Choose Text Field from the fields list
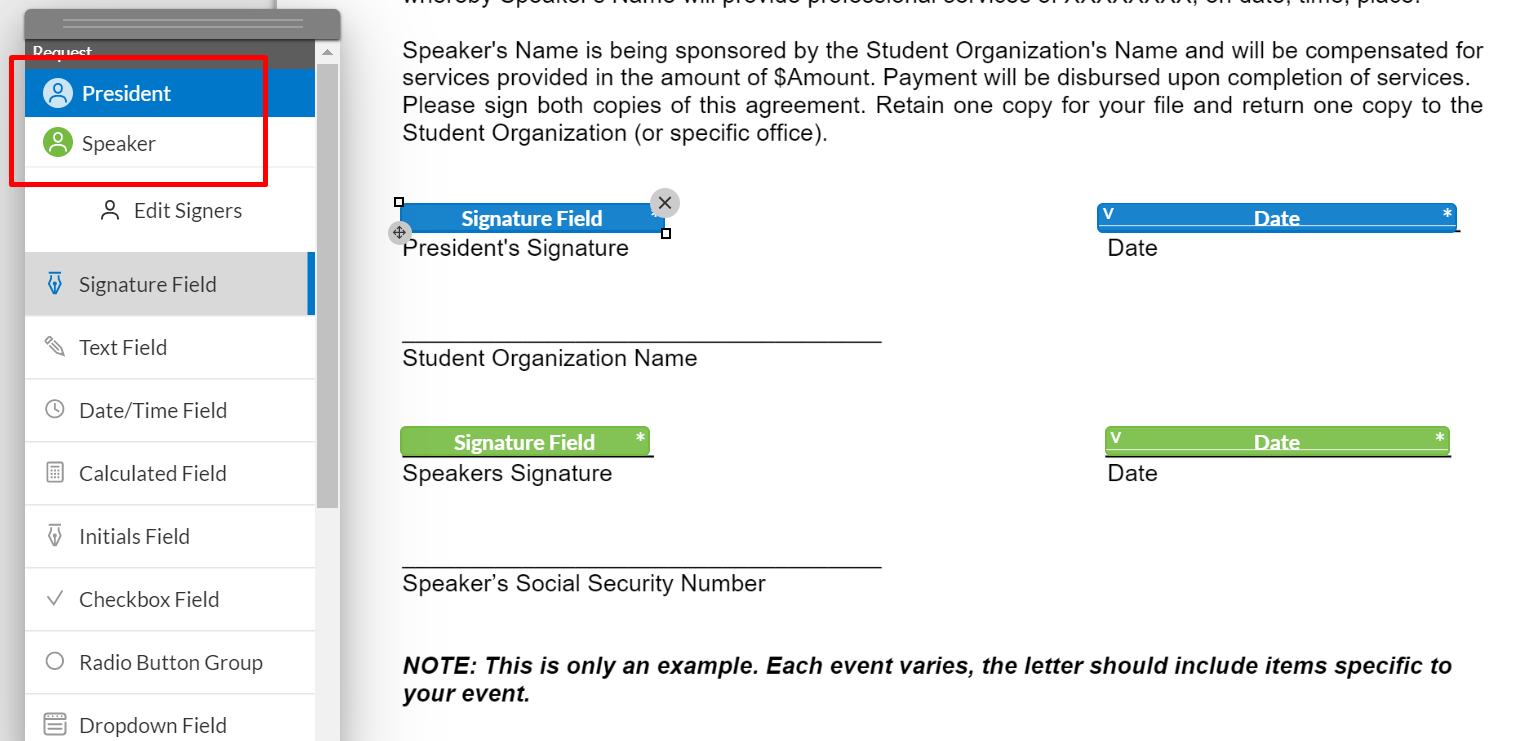Screen dimensions: 1538x741 click(x=123, y=348)
